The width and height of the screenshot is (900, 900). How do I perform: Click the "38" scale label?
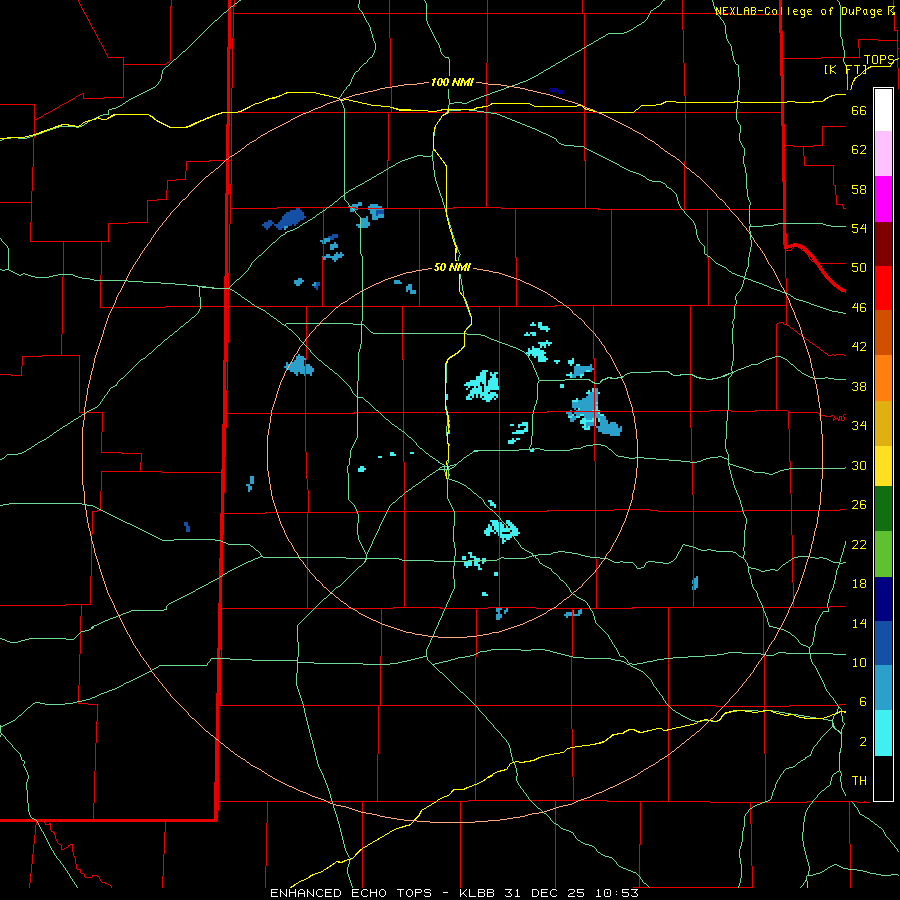(859, 386)
